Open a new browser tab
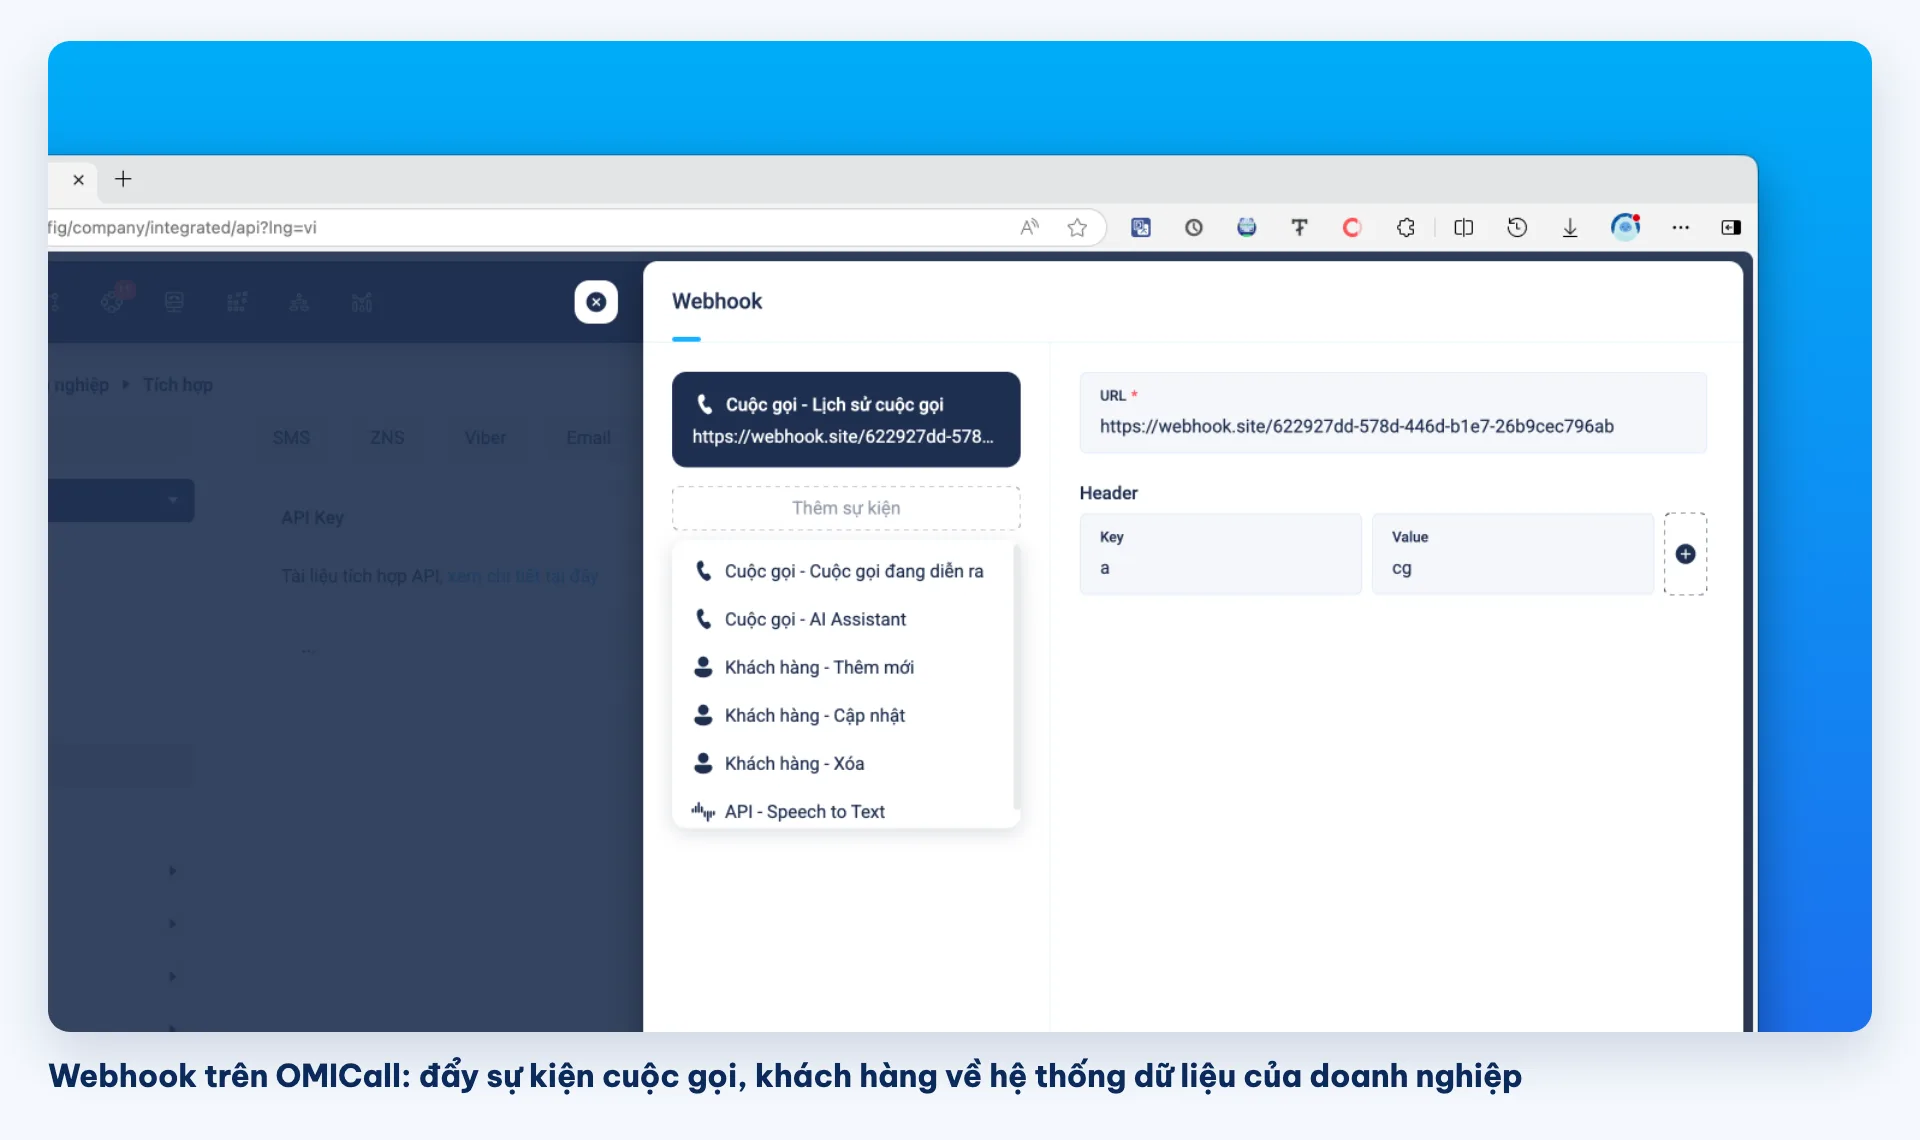The height and width of the screenshot is (1140, 1920). [x=123, y=179]
